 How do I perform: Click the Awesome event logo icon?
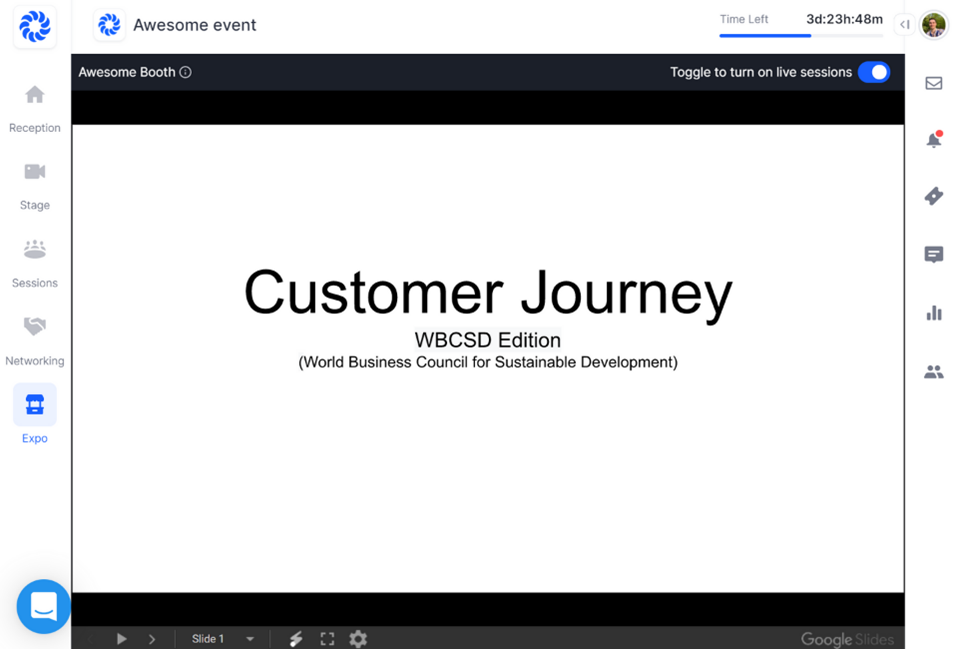tap(109, 25)
